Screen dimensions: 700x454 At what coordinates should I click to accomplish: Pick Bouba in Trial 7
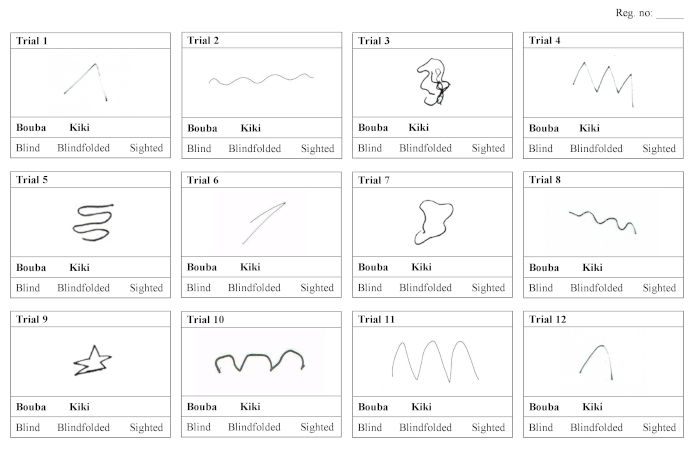373,267
